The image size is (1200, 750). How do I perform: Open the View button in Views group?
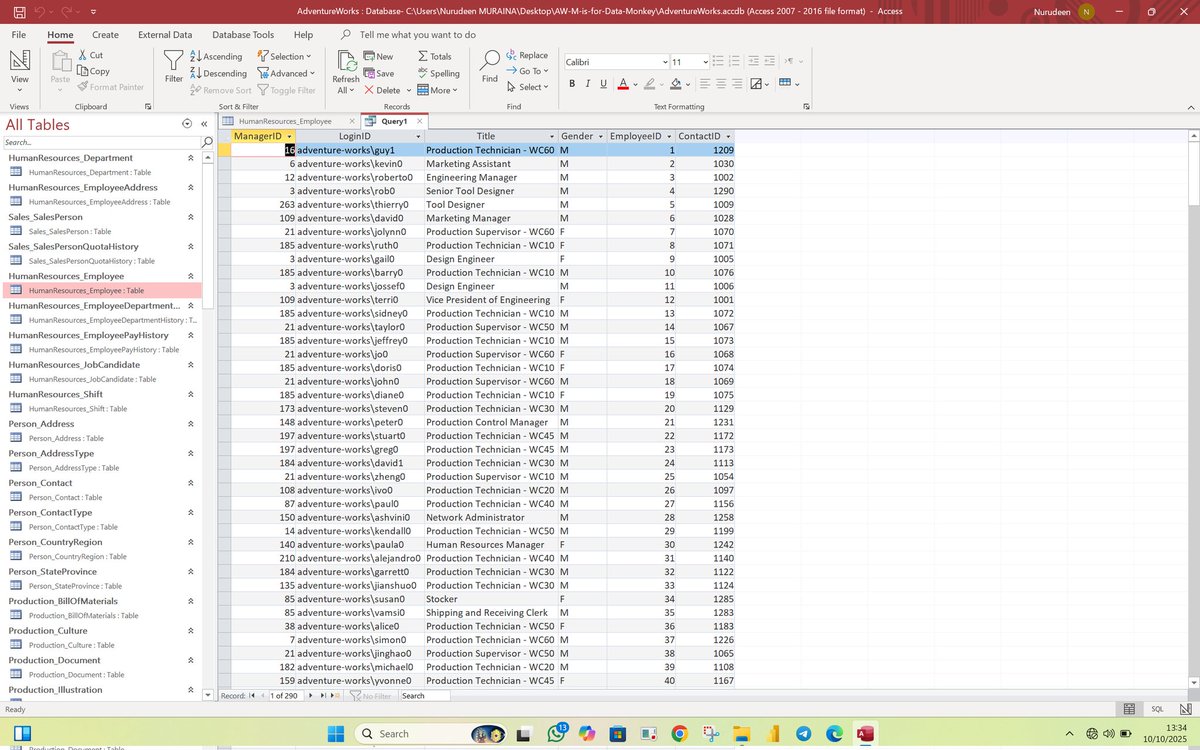(19, 69)
